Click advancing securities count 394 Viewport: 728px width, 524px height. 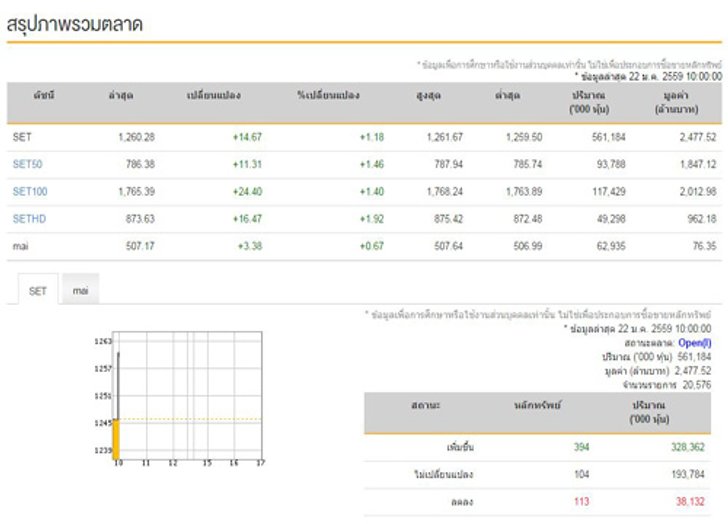coord(581,447)
